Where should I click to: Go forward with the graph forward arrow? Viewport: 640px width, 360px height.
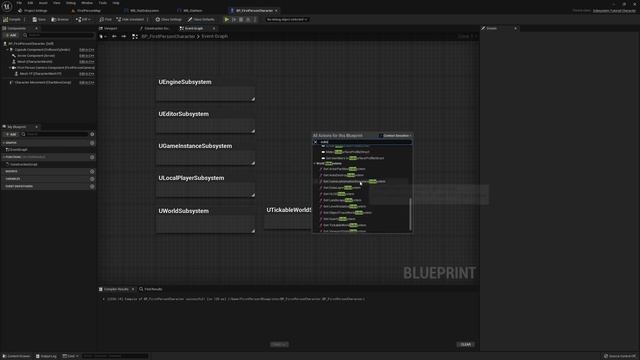pos(124,36)
